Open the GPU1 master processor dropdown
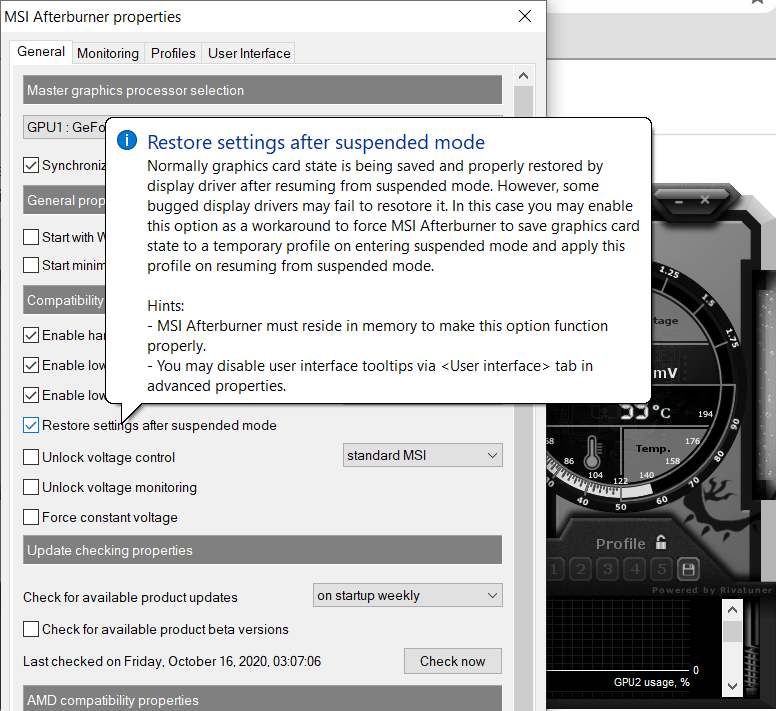 [x=64, y=128]
